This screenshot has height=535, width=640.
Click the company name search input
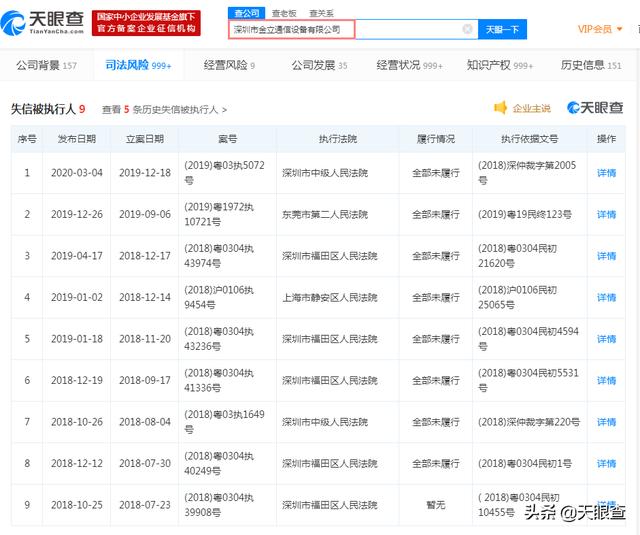click(x=353, y=29)
